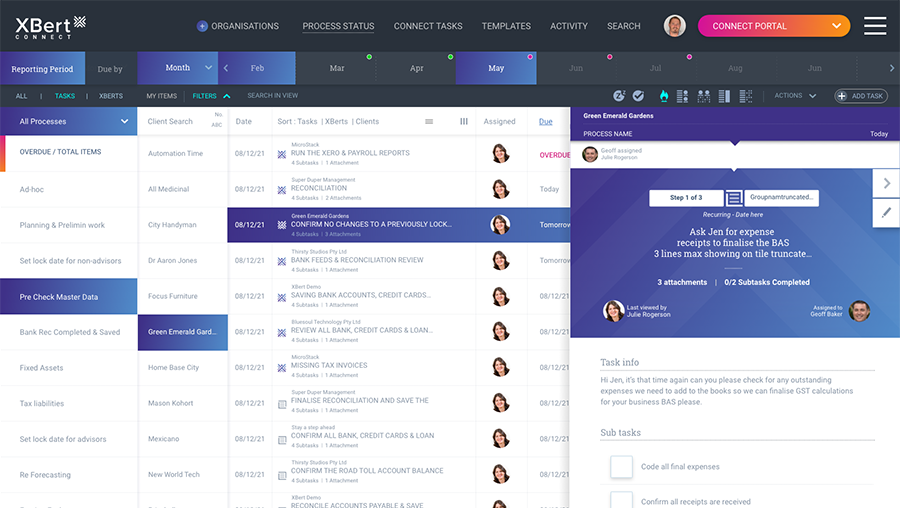Select the Feb month
Screen dimensions: 900x508
pos(257,68)
